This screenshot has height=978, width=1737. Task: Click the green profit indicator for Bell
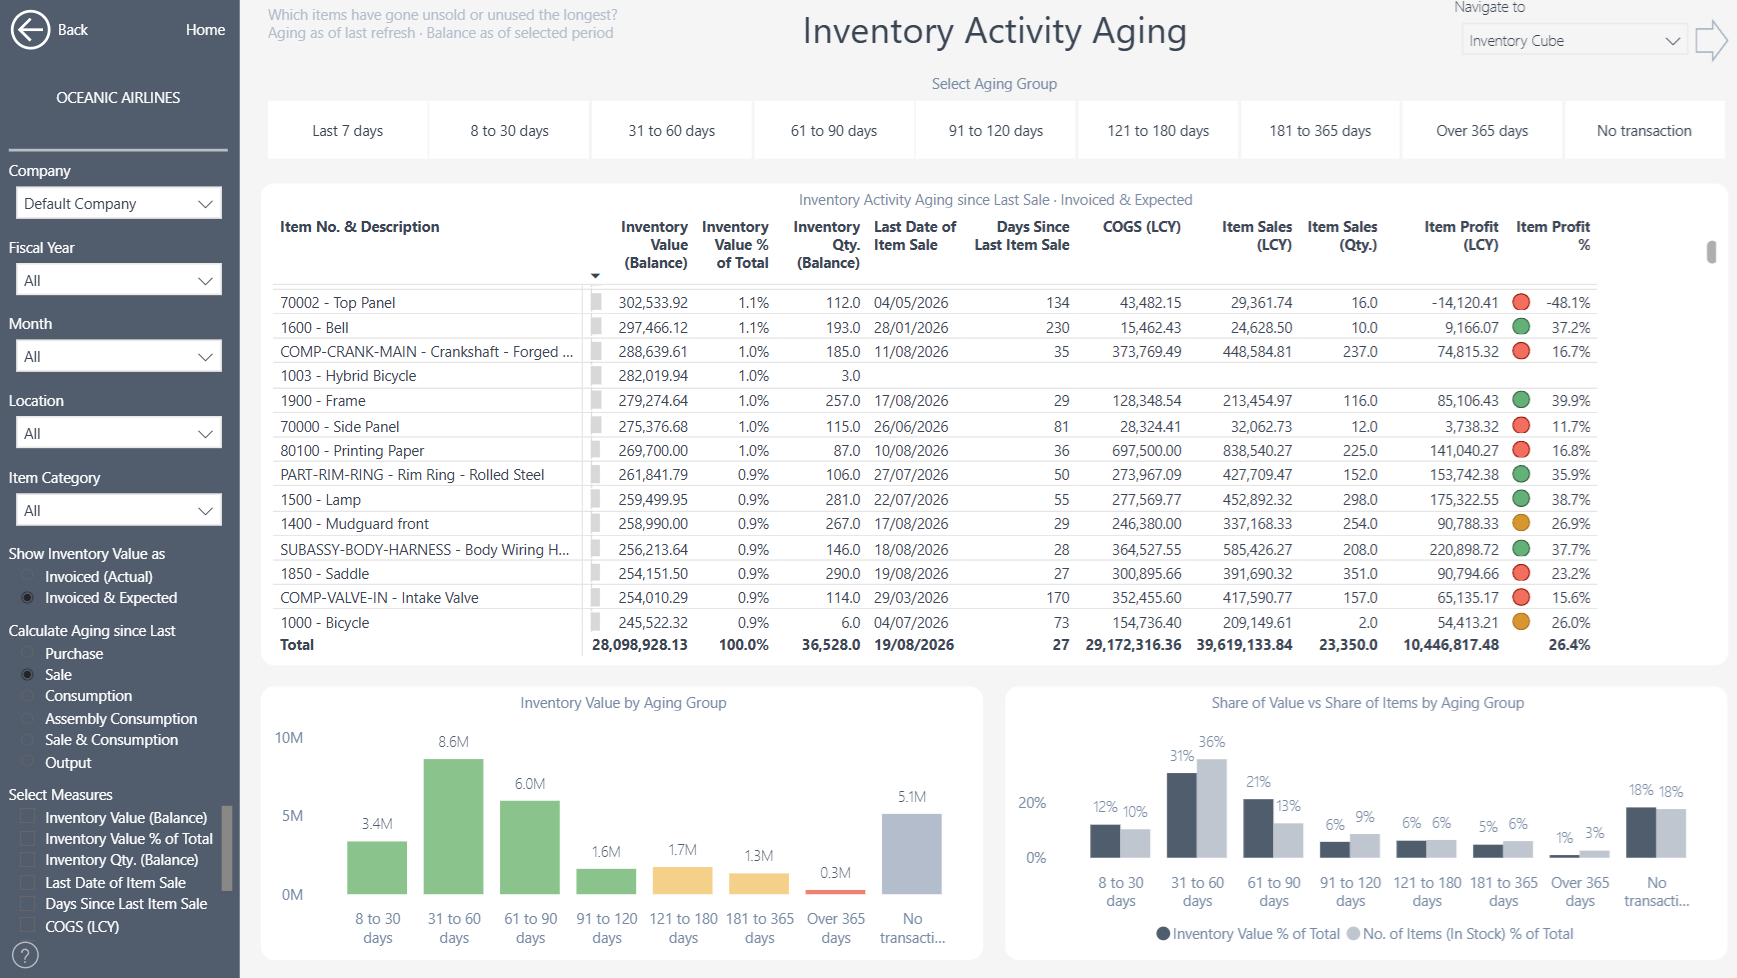coord(1521,327)
